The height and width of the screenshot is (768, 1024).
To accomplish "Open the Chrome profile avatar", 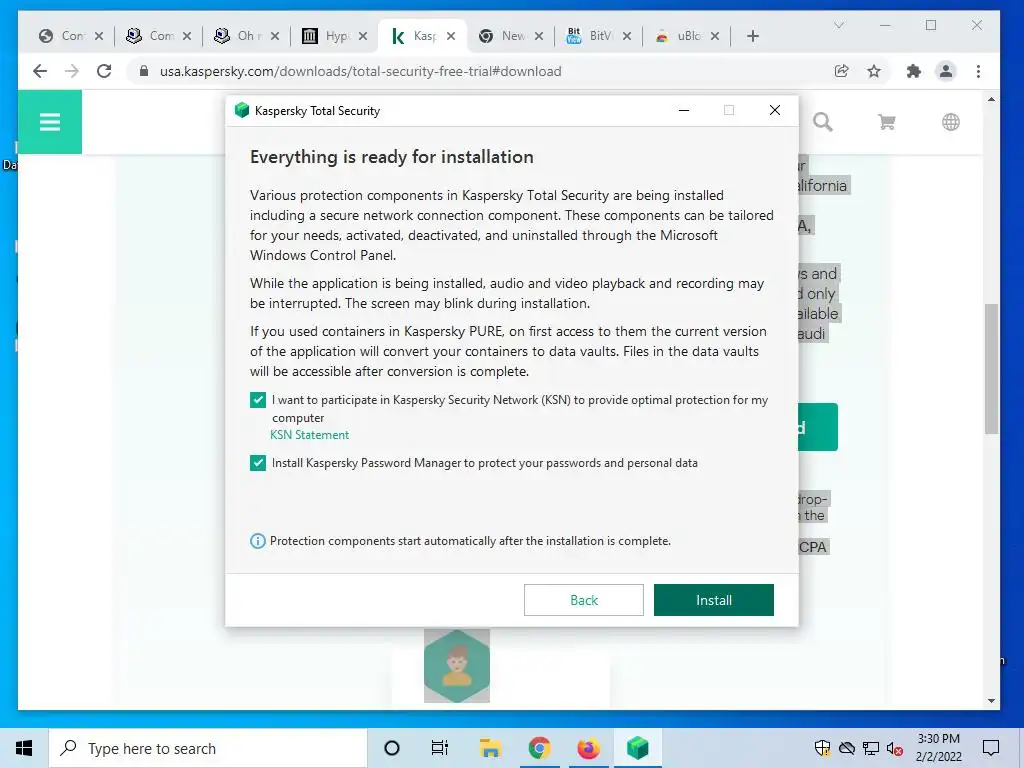I will pos(945,71).
